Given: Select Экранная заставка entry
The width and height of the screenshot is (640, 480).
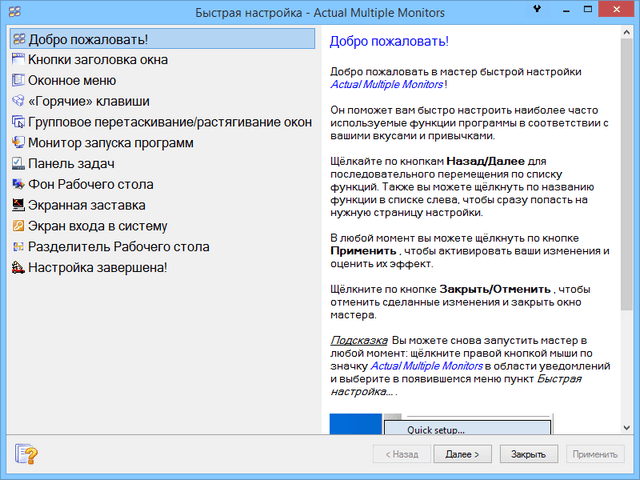Looking at the screenshot, I should tap(87, 206).
